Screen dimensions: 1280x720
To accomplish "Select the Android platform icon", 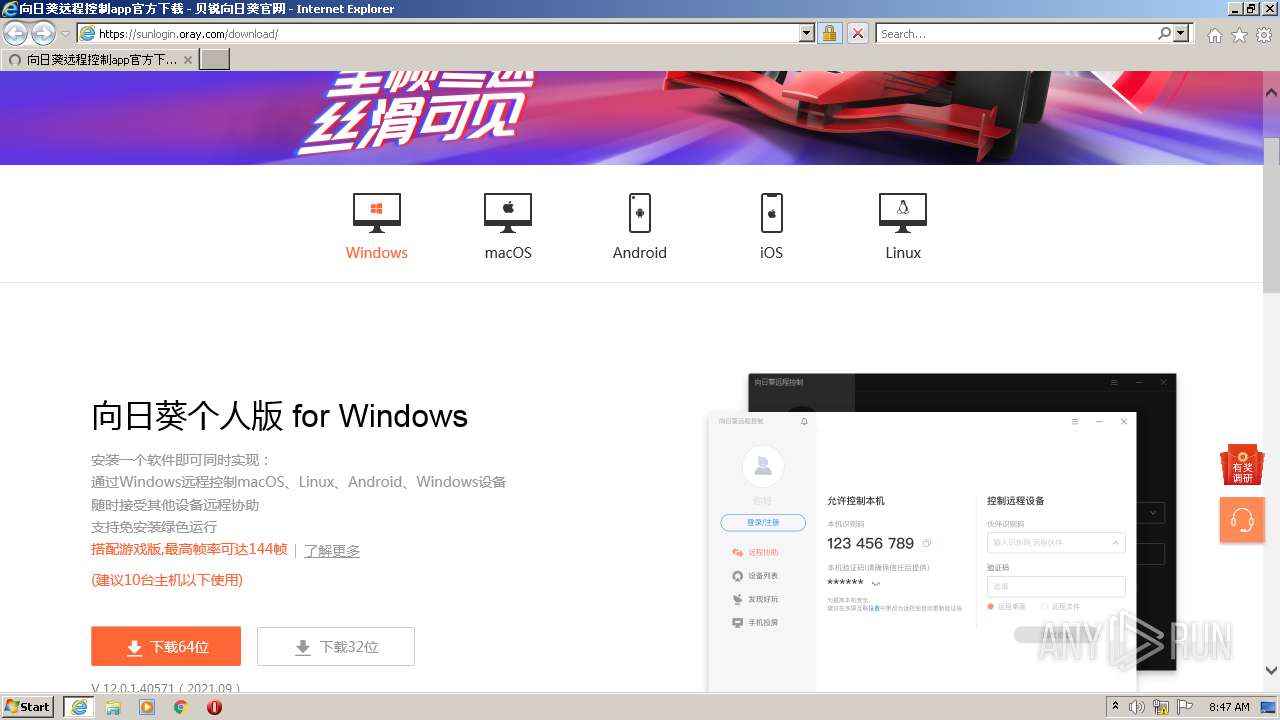I will coord(640,212).
